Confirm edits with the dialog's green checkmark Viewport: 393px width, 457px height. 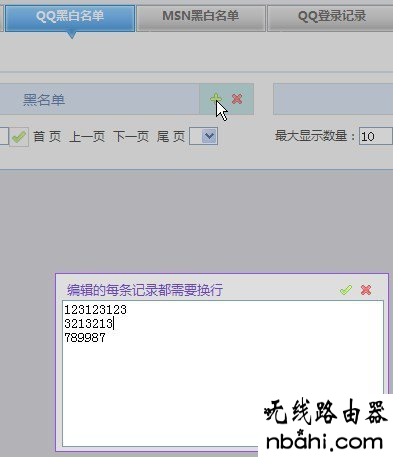(x=346, y=290)
